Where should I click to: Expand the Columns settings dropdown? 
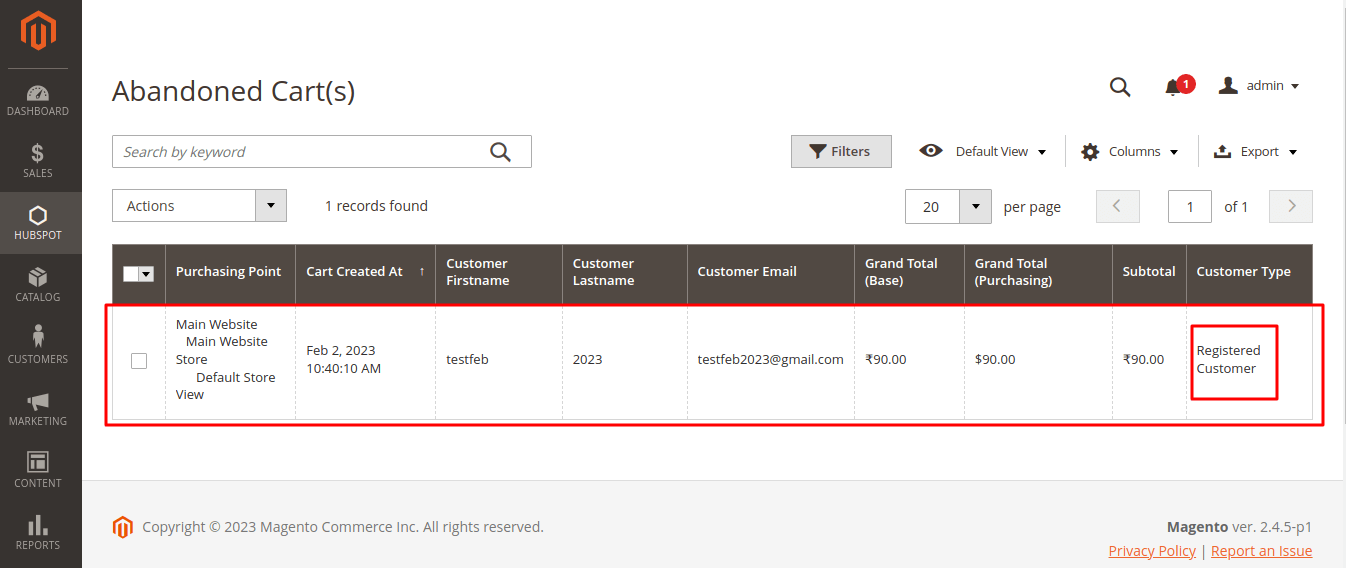[1130, 152]
